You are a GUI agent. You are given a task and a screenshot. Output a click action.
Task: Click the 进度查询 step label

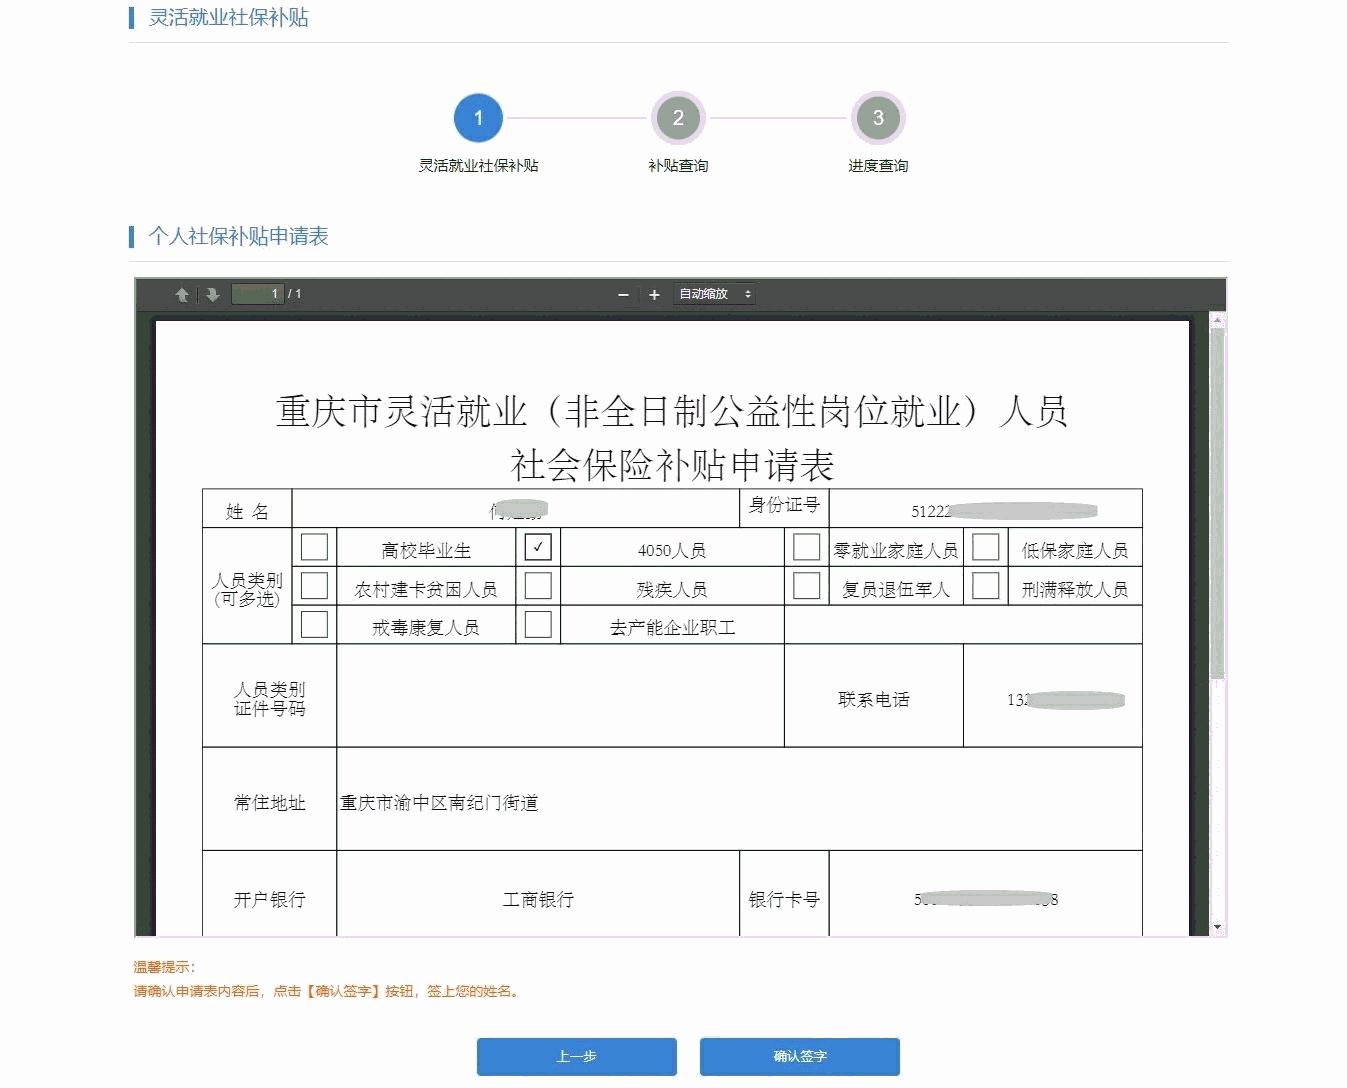coord(878,166)
